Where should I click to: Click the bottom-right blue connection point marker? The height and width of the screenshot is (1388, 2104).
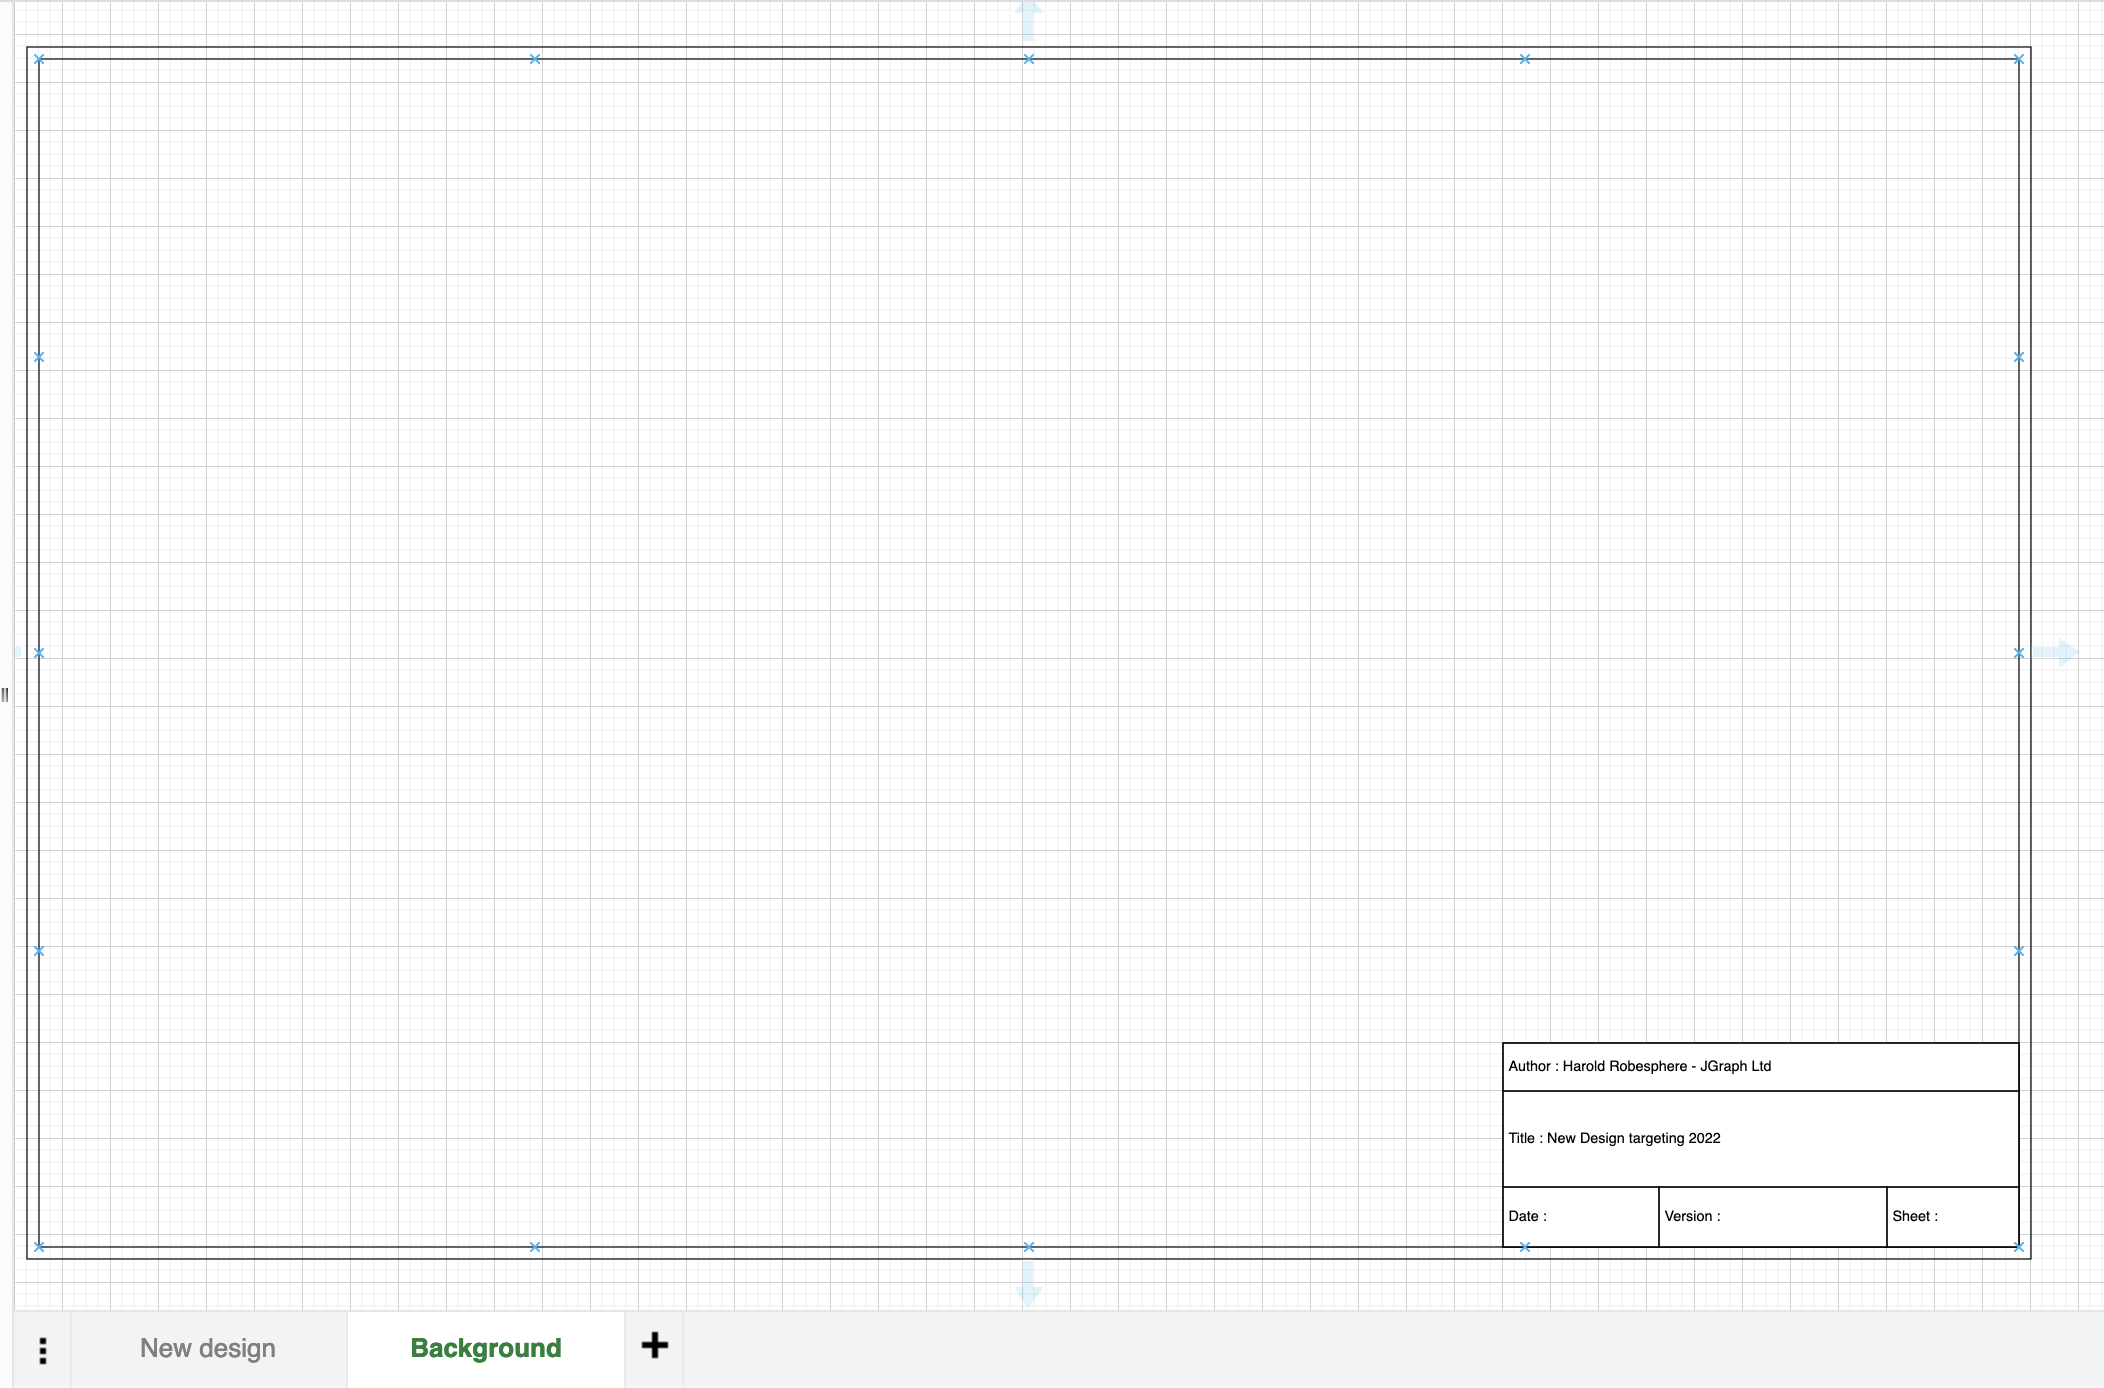tap(2017, 1246)
